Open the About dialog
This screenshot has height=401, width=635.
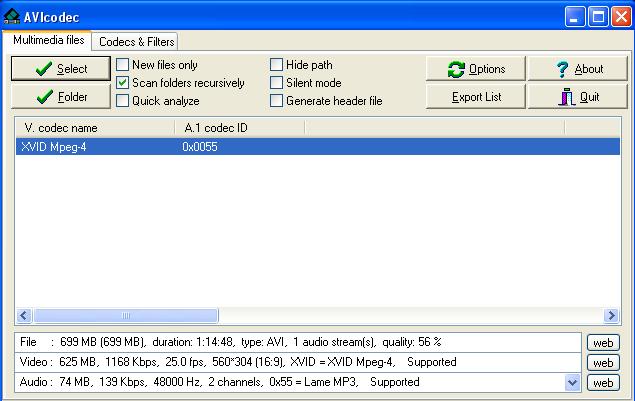(x=577, y=69)
